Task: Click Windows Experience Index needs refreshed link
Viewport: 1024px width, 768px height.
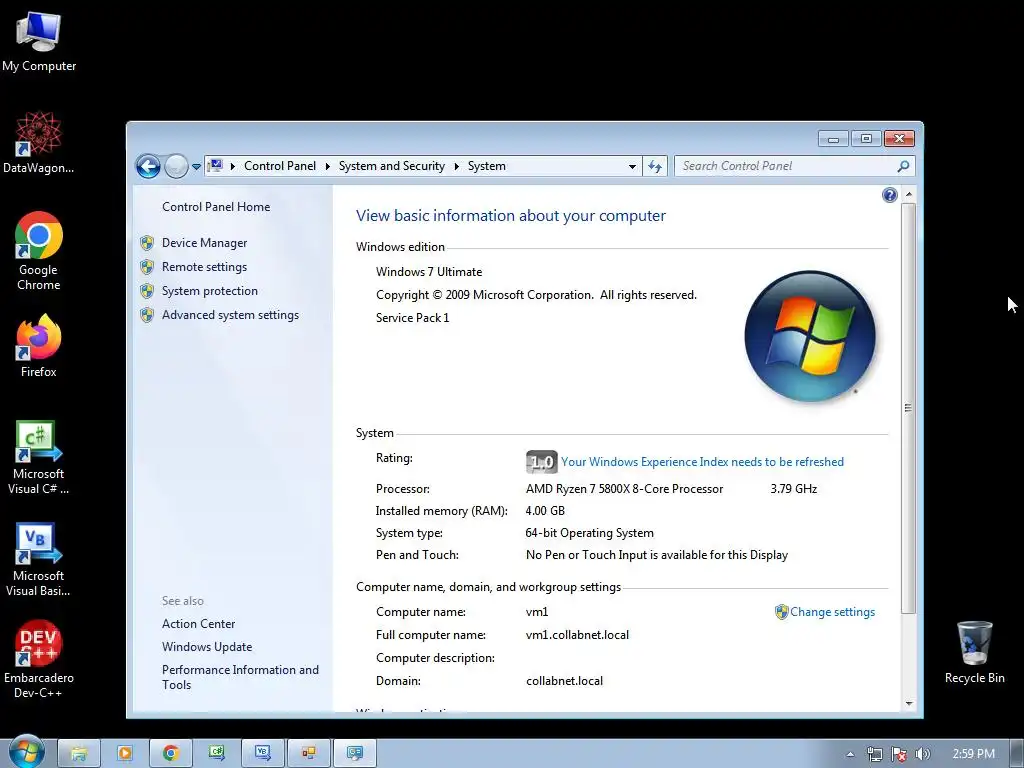Action: tap(702, 462)
